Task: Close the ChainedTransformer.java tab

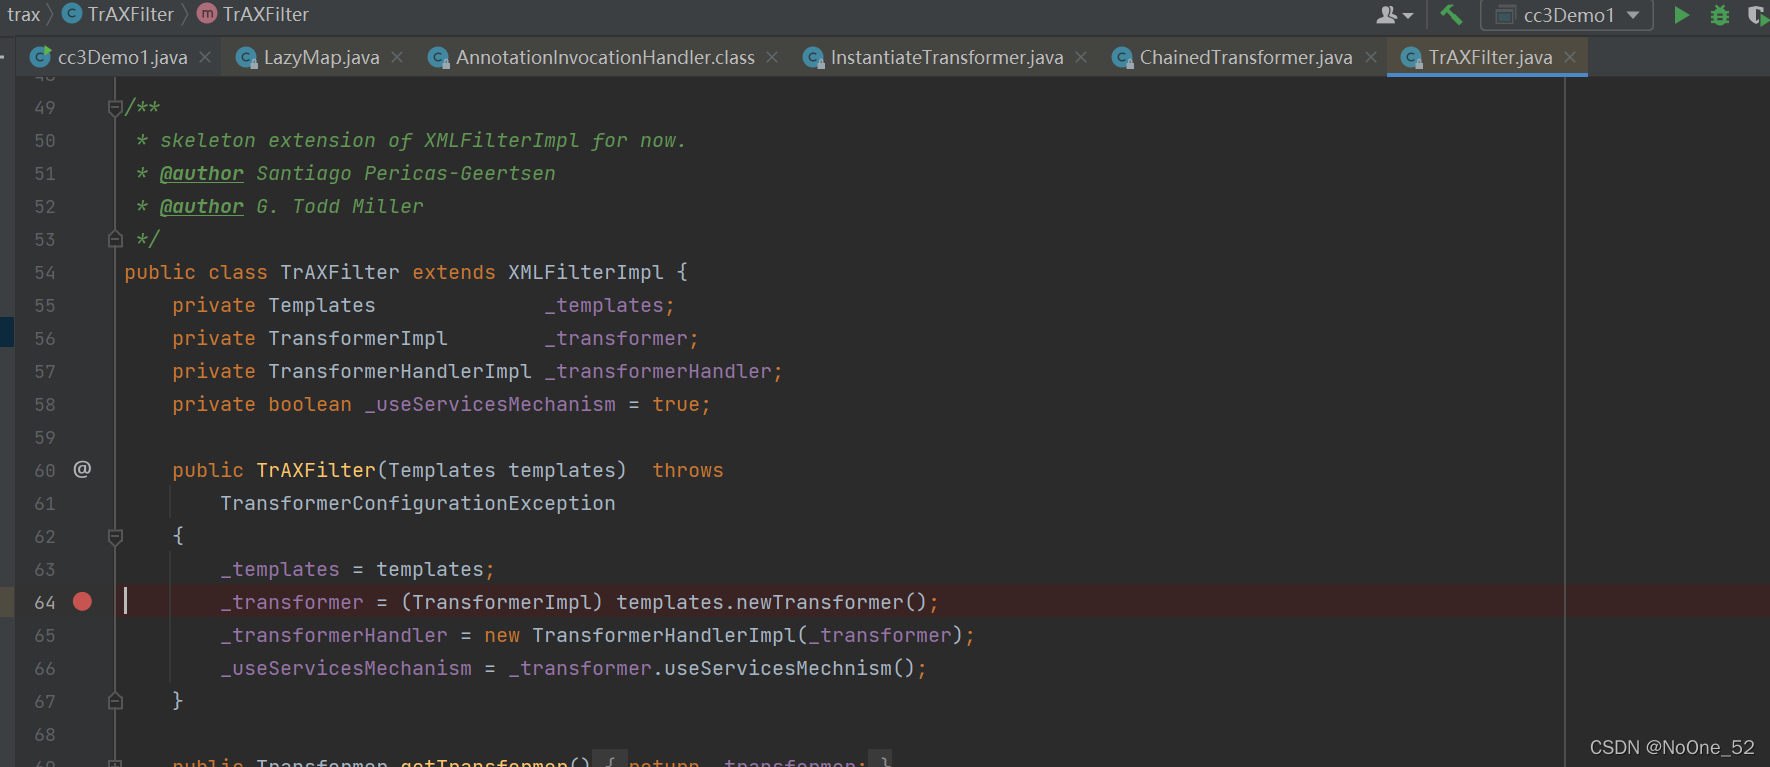Action: click(1371, 58)
